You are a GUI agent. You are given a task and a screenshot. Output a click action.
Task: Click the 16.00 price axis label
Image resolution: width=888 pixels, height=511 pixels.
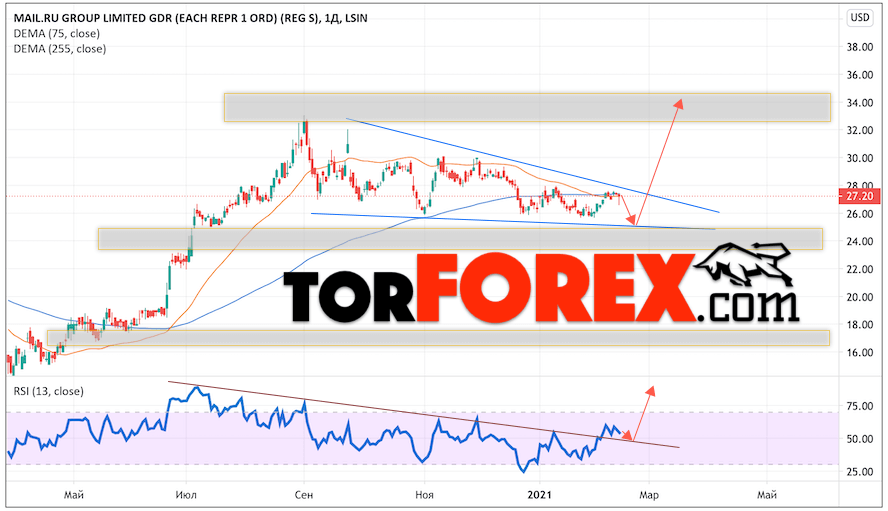pos(859,352)
